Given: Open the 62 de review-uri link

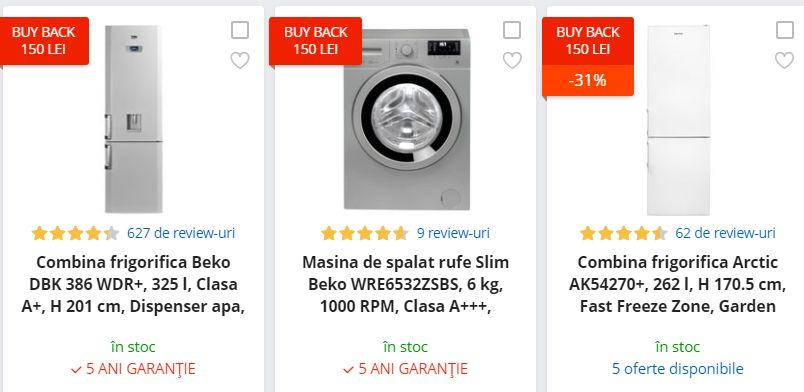Looking at the screenshot, I should (x=726, y=233).
